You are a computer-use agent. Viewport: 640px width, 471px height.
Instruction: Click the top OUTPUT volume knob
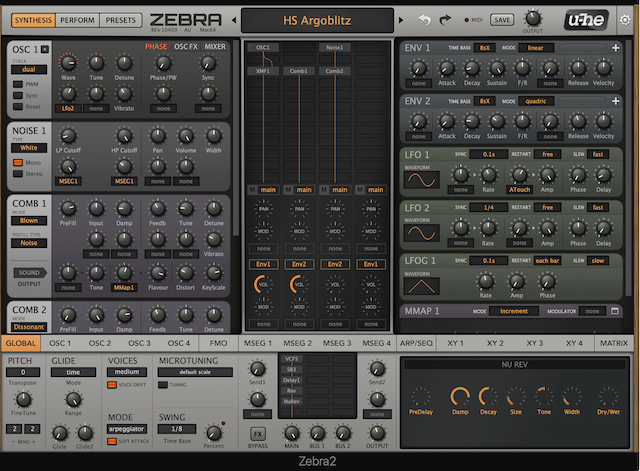point(533,19)
